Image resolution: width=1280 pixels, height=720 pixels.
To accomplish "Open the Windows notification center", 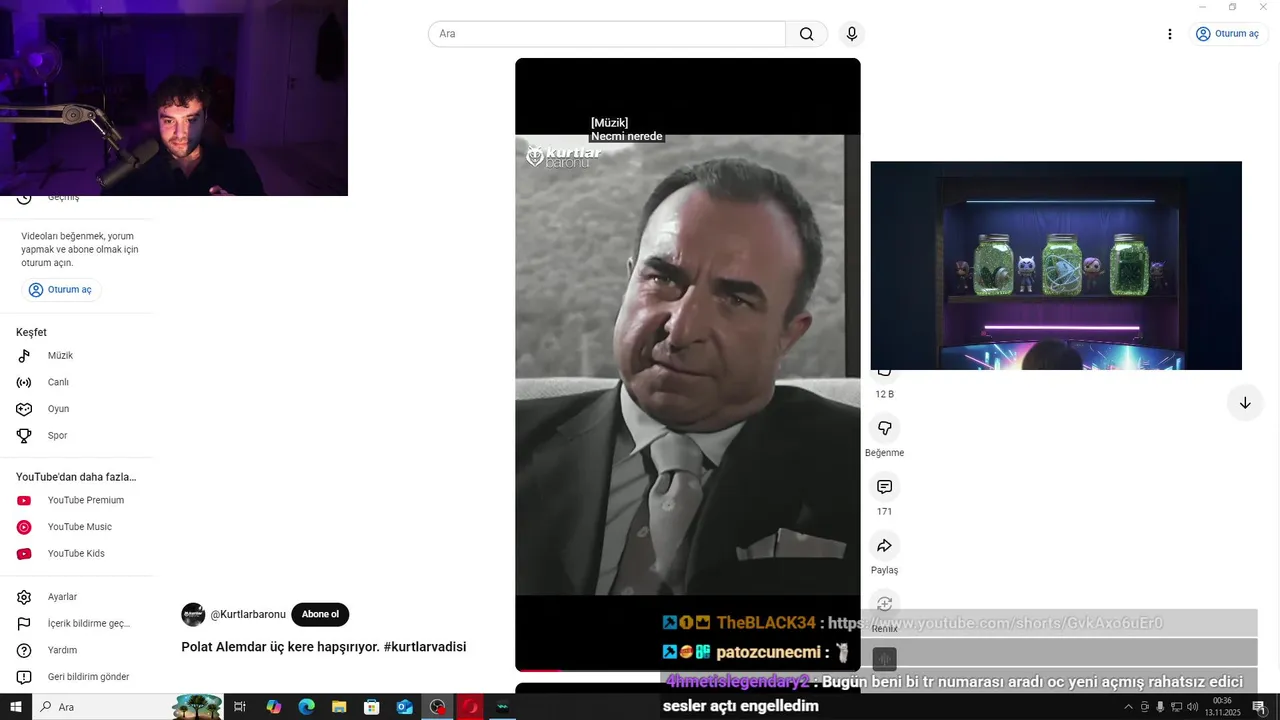I will pyautogui.click(x=1259, y=707).
